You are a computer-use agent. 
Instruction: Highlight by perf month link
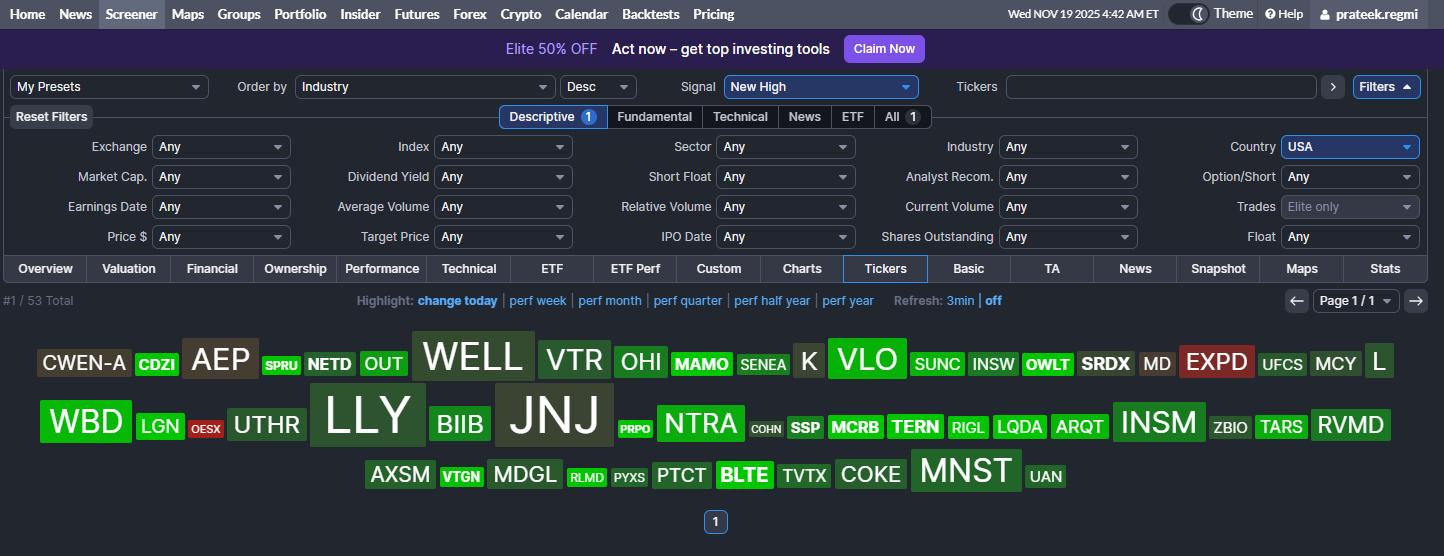tap(610, 301)
